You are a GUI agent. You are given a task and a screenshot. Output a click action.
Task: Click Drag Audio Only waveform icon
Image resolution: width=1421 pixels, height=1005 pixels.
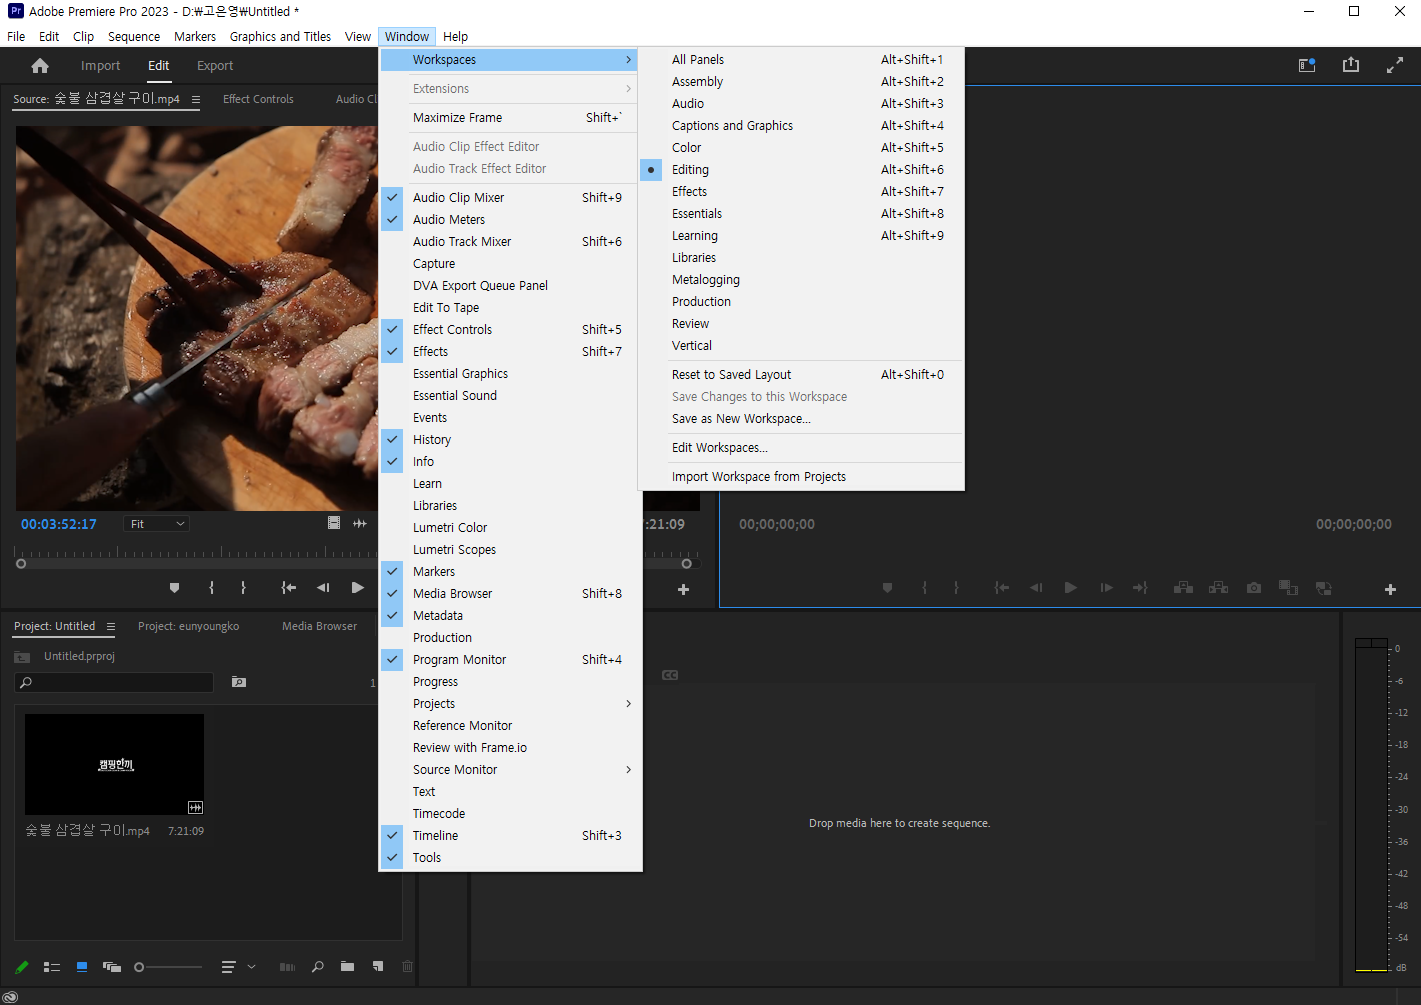[360, 523]
